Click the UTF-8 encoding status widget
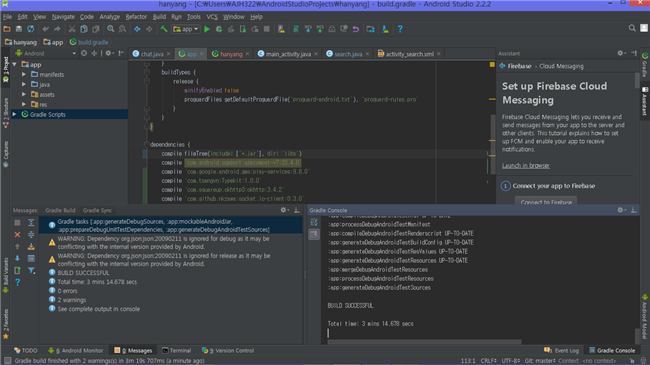This screenshot has width=650, height=365. 510,361
